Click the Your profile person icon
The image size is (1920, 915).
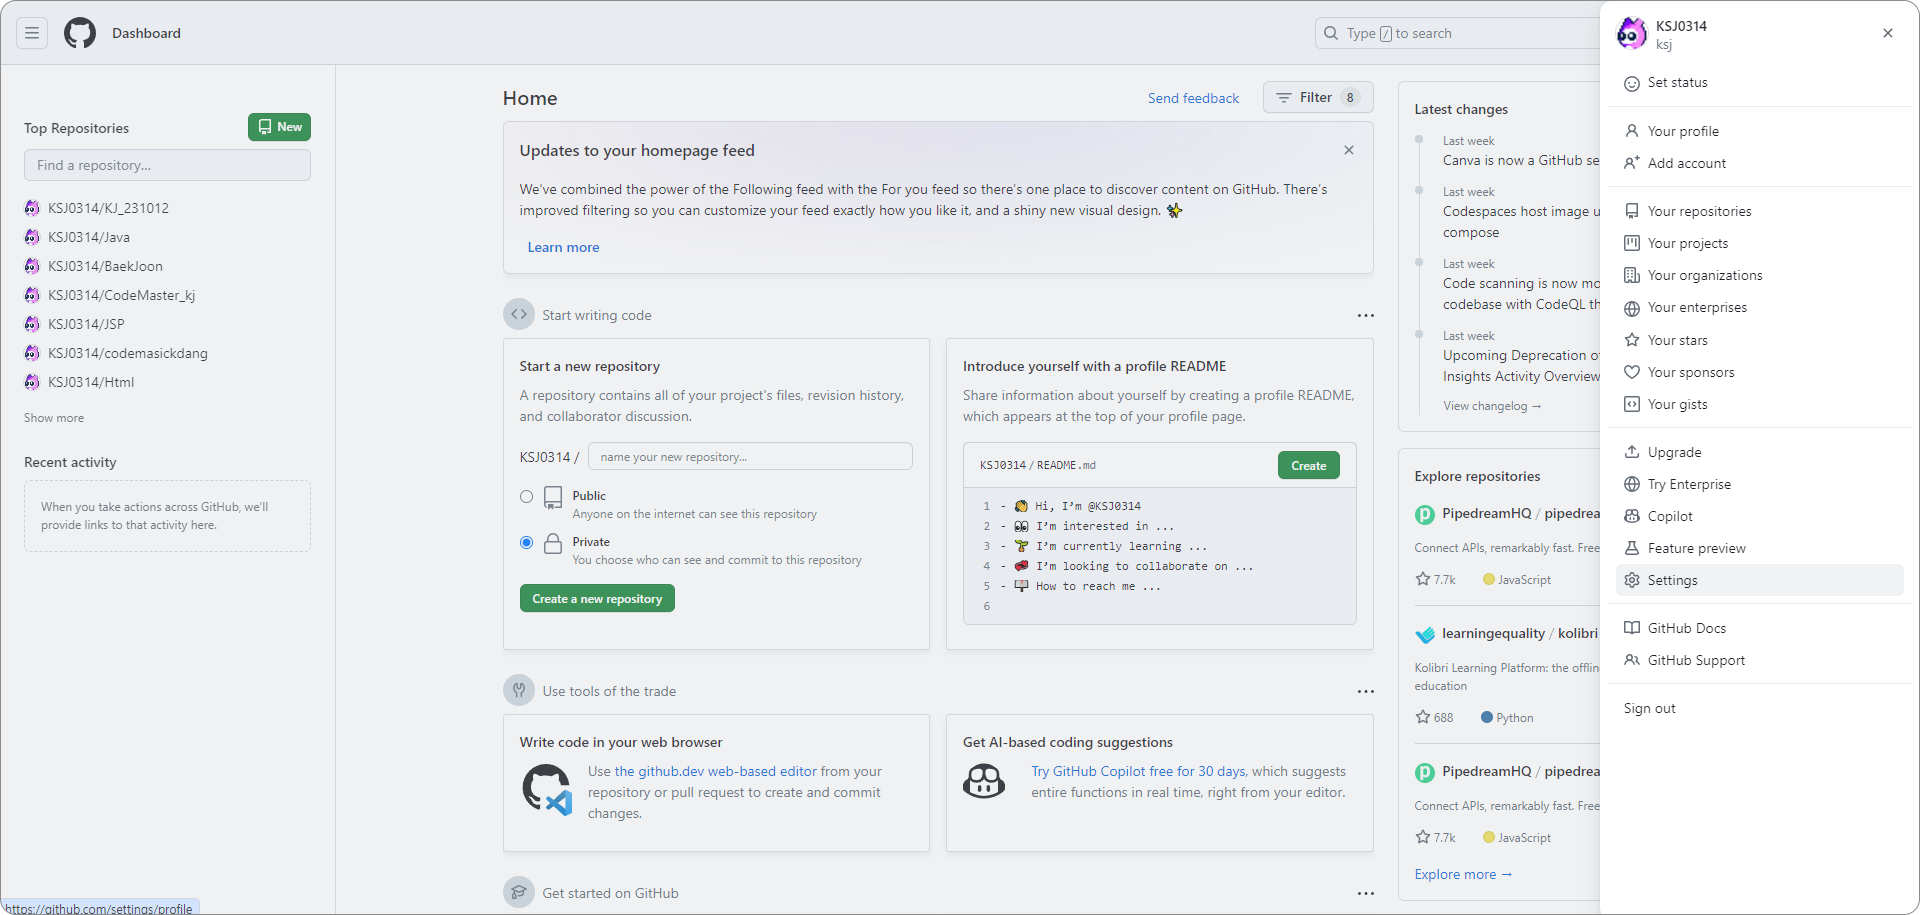point(1632,131)
